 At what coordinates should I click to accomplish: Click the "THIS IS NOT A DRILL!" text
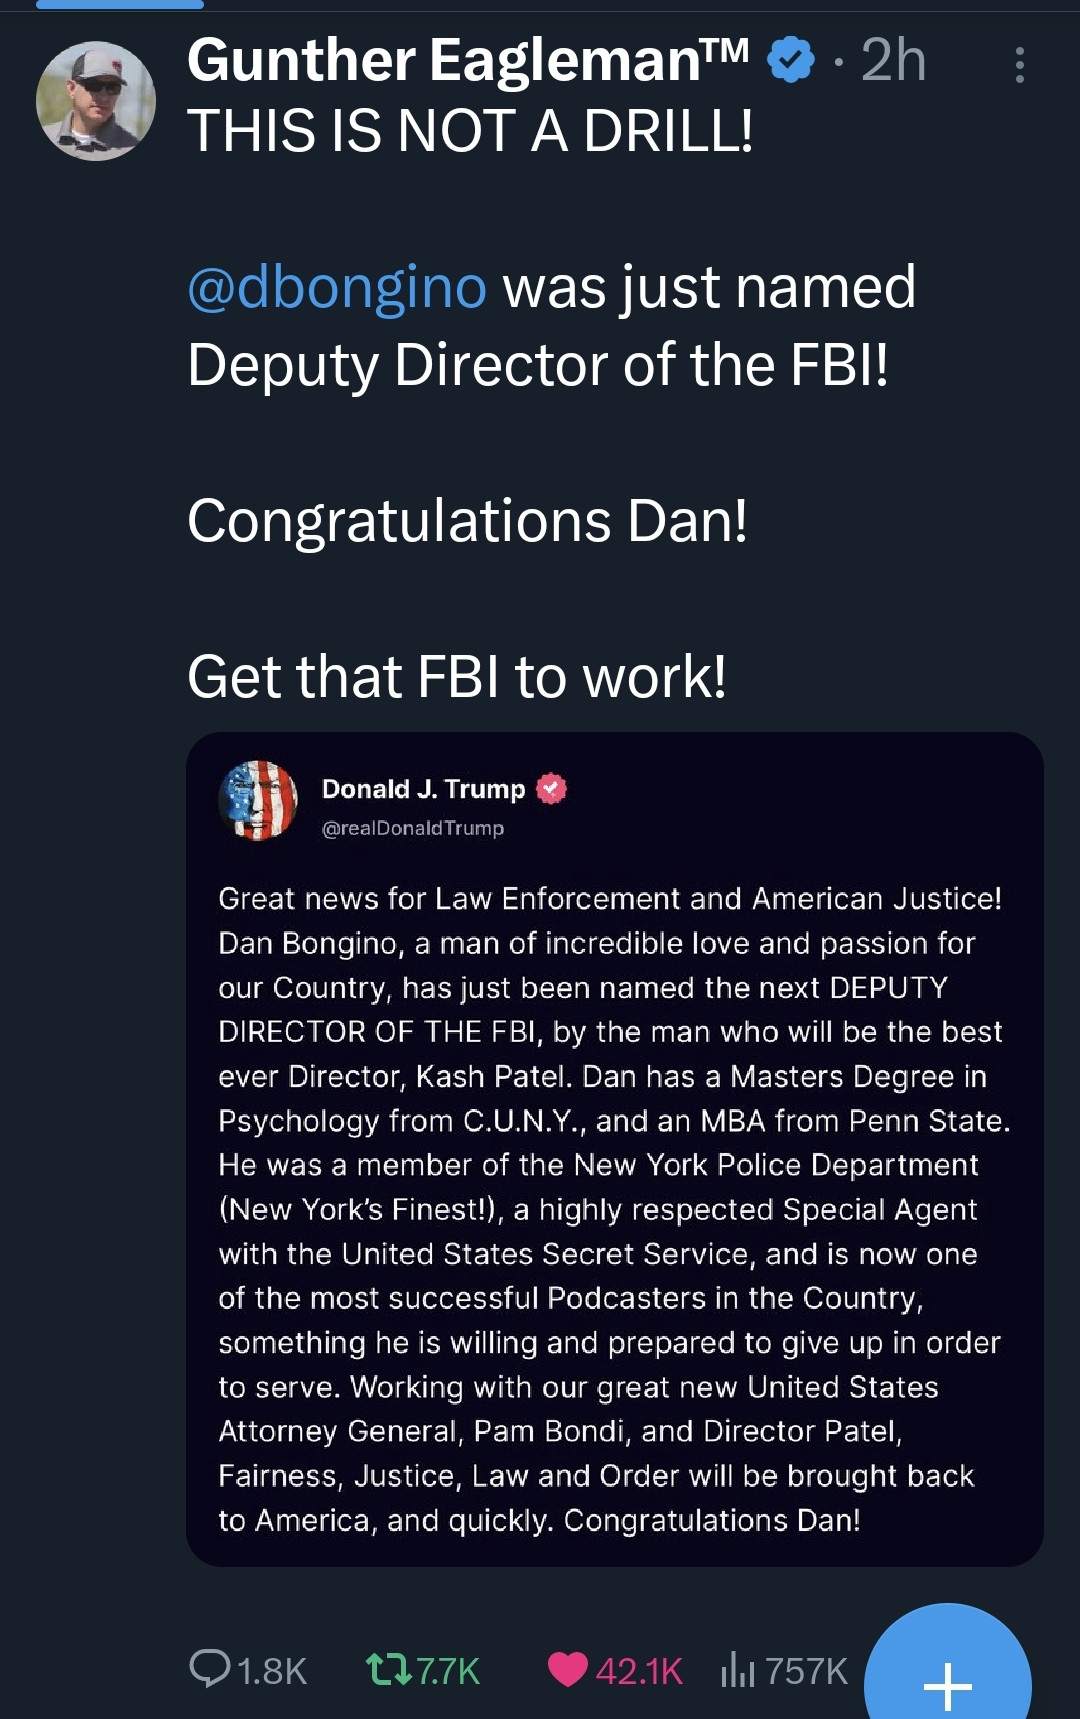470,131
